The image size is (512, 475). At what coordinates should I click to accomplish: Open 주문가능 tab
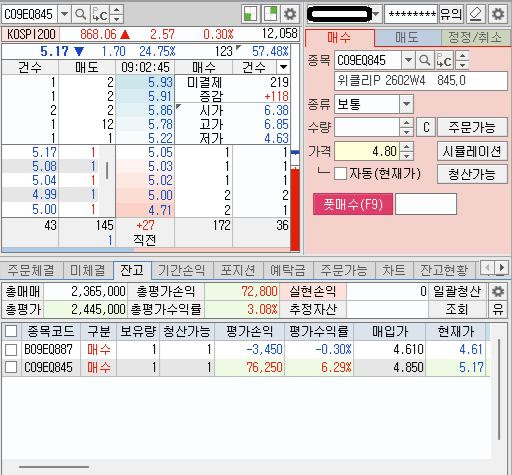tap(344, 270)
